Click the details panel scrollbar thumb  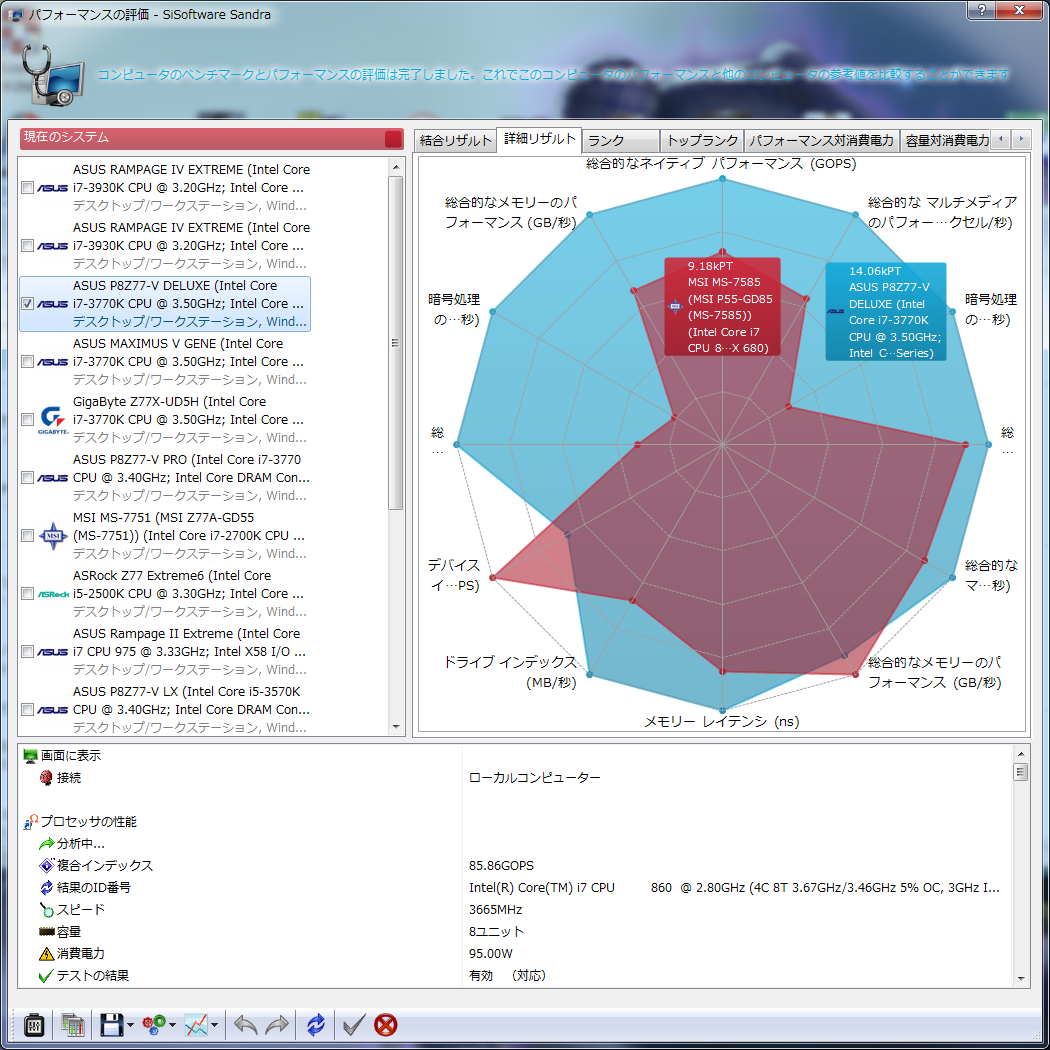[1021, 771]
